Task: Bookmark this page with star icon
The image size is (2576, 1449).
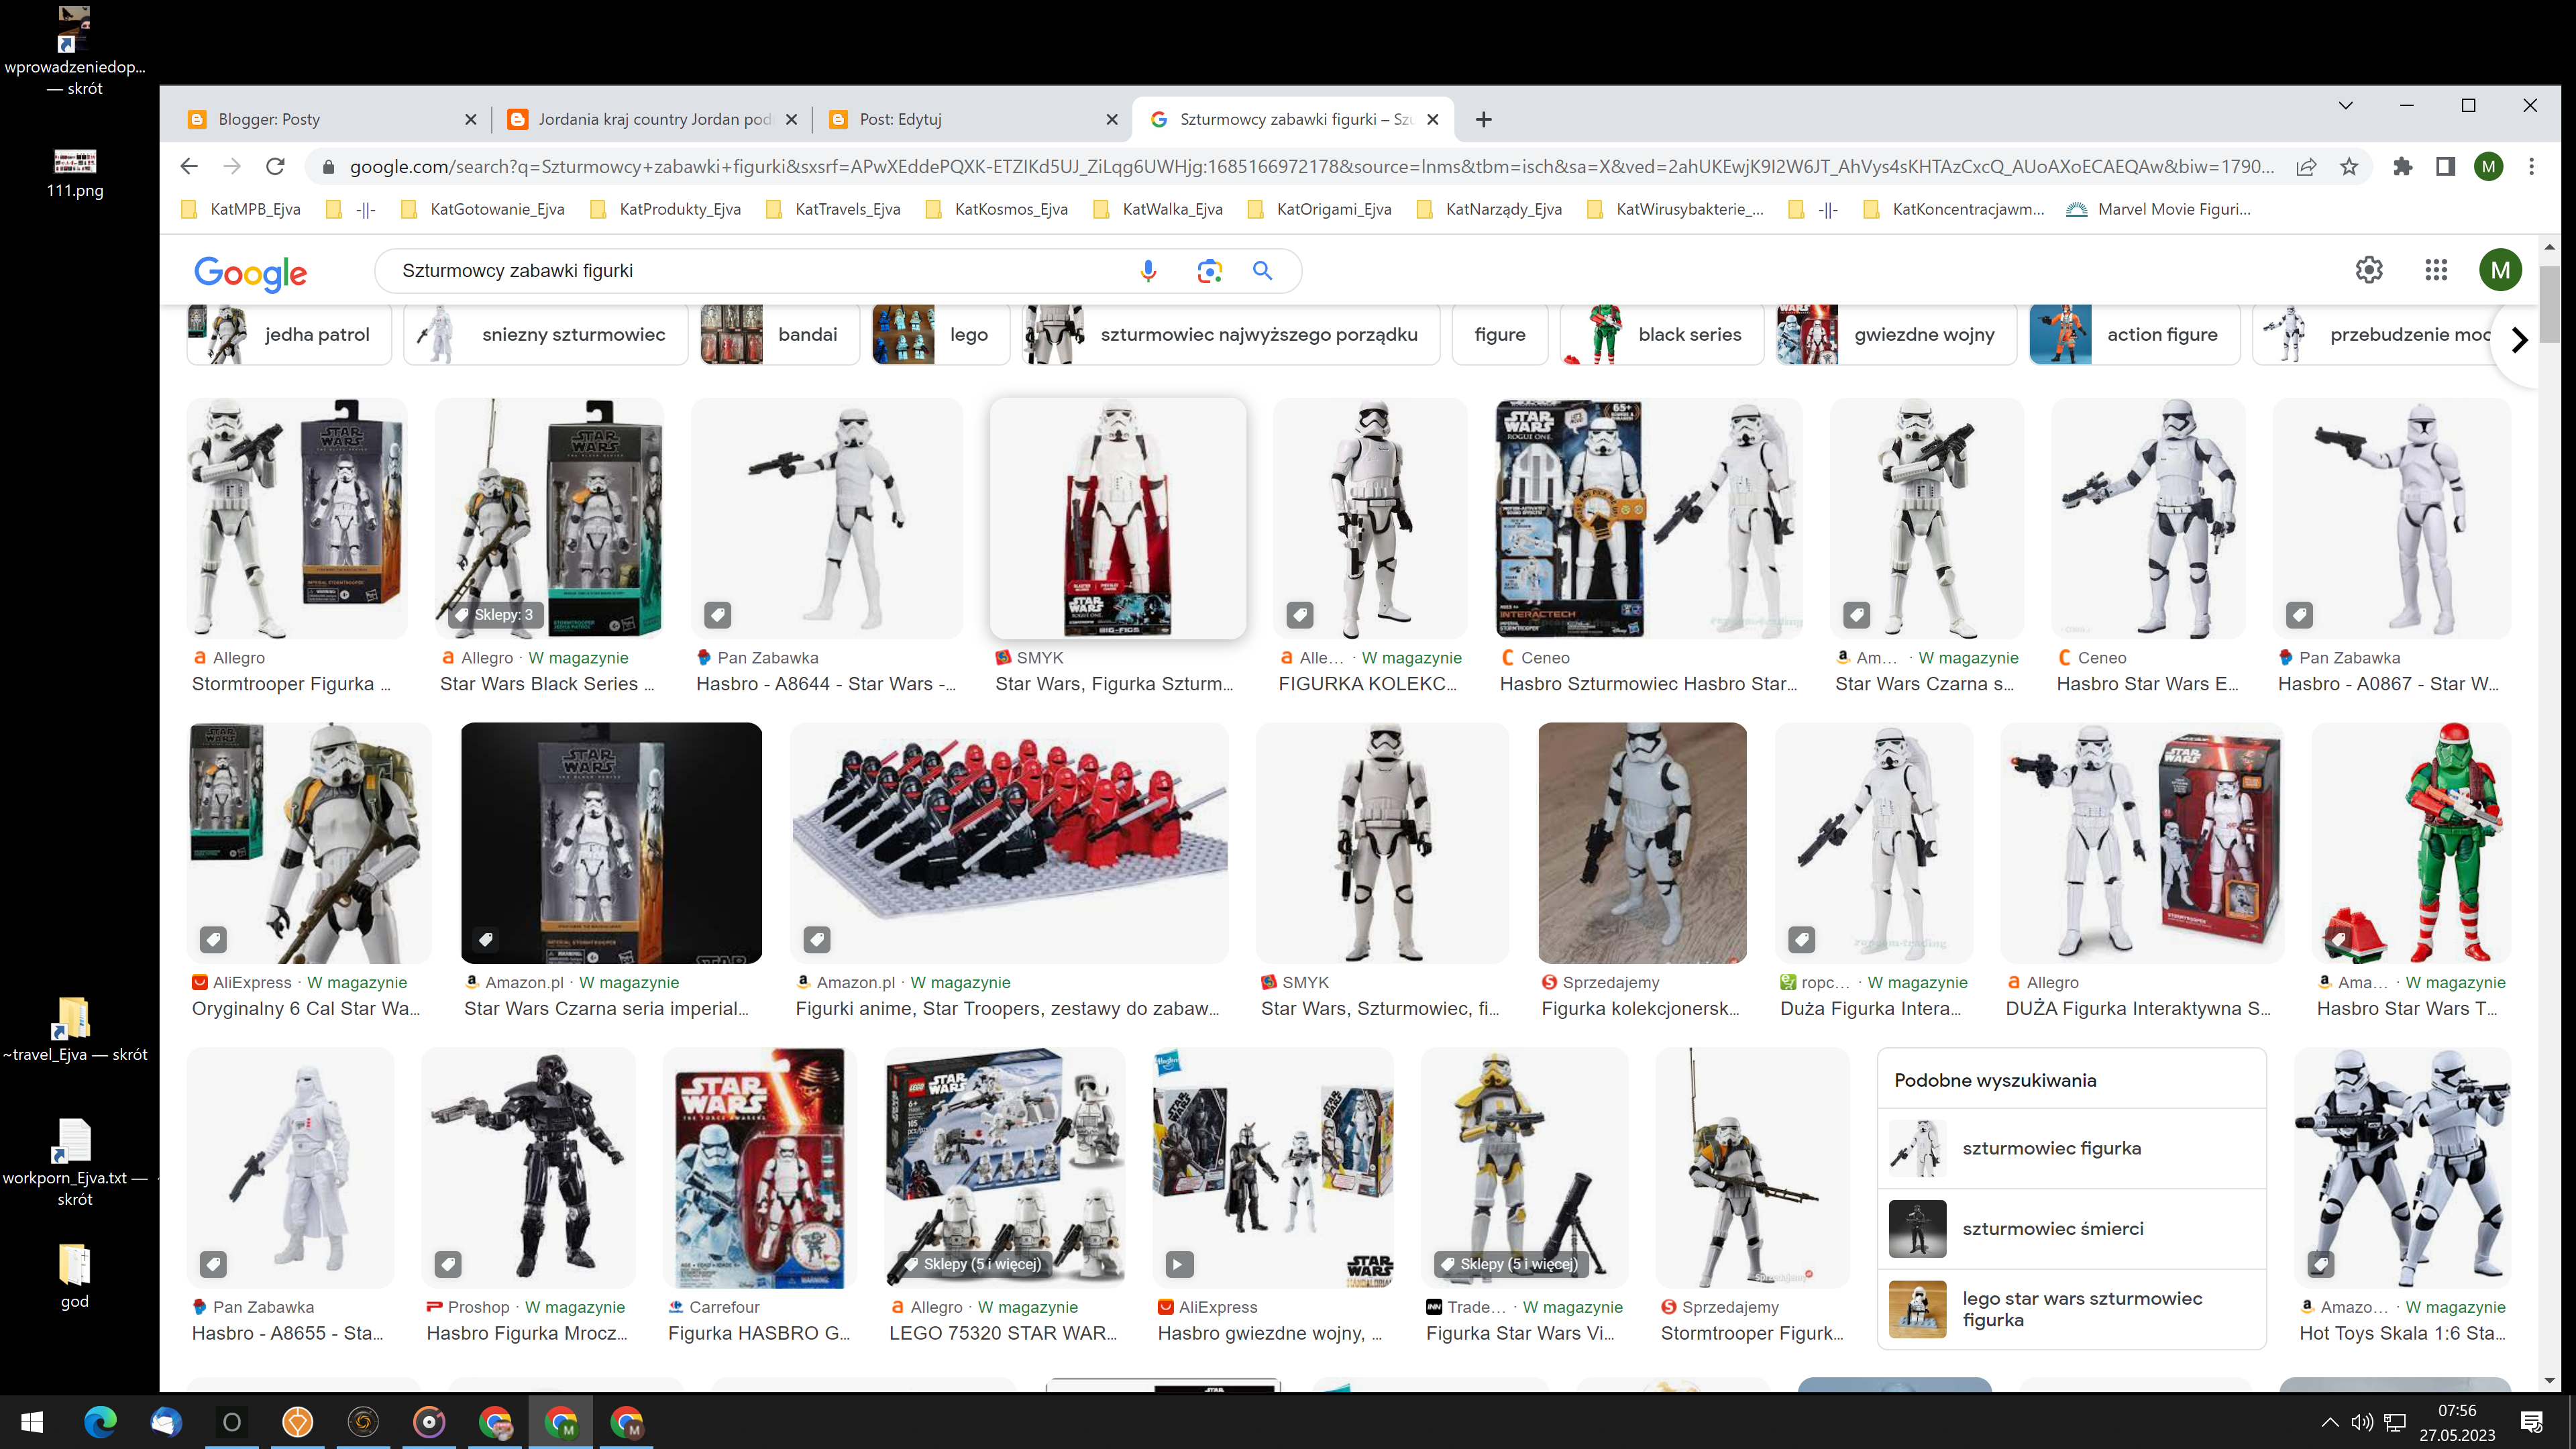Action: 2349,167
